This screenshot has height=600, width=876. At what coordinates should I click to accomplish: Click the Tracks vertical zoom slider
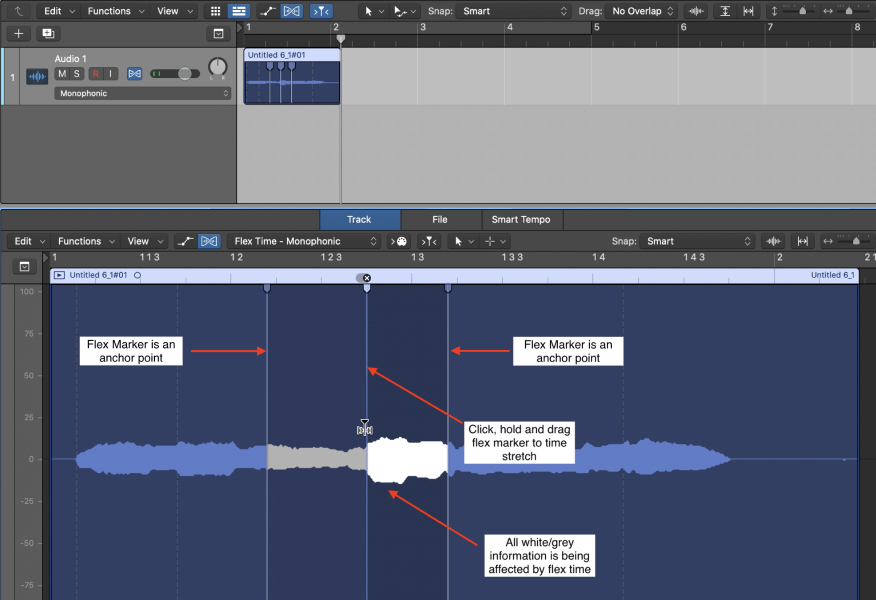(802, 11)
